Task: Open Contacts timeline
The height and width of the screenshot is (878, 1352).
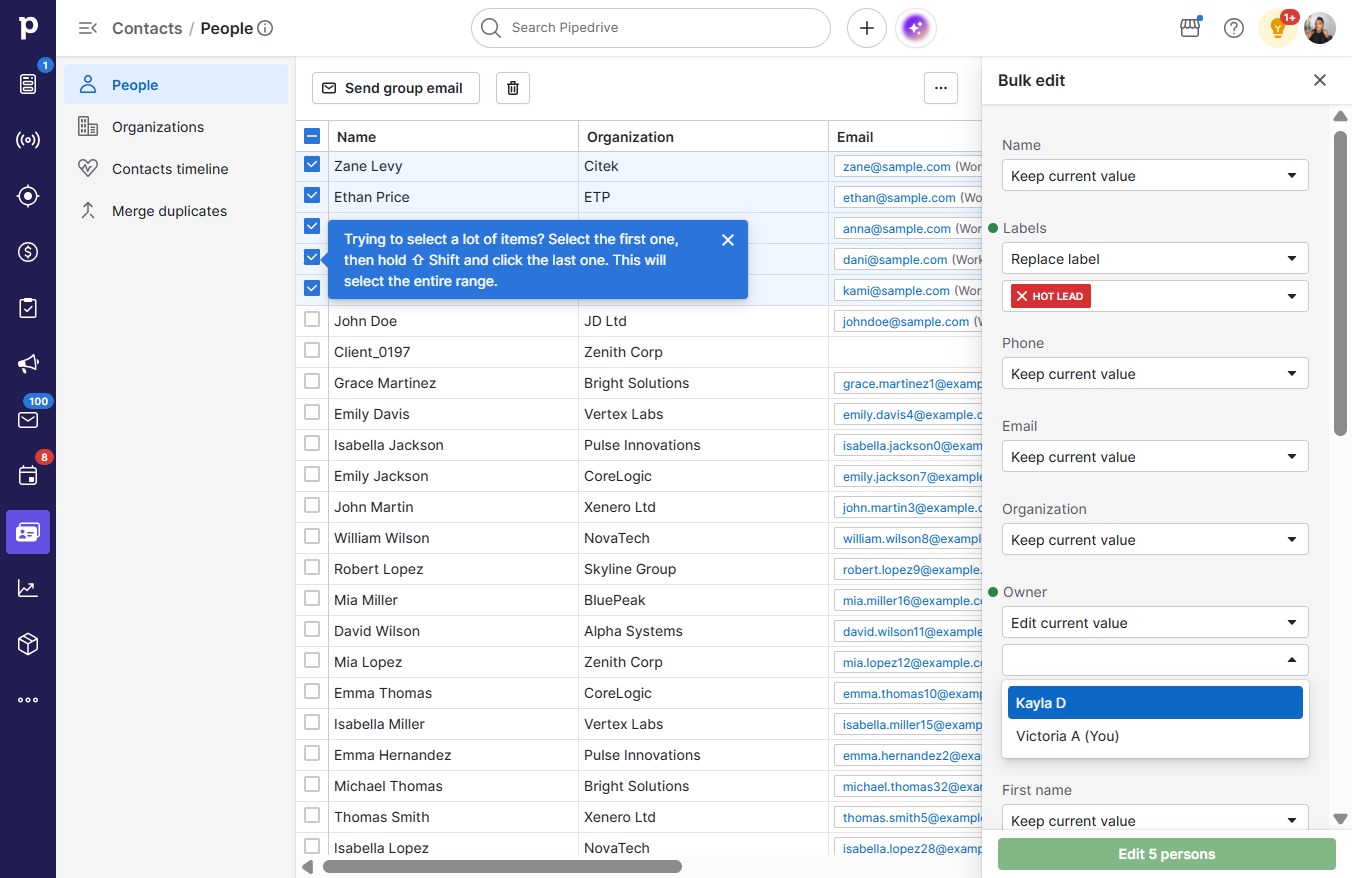Action: (176, 169)
